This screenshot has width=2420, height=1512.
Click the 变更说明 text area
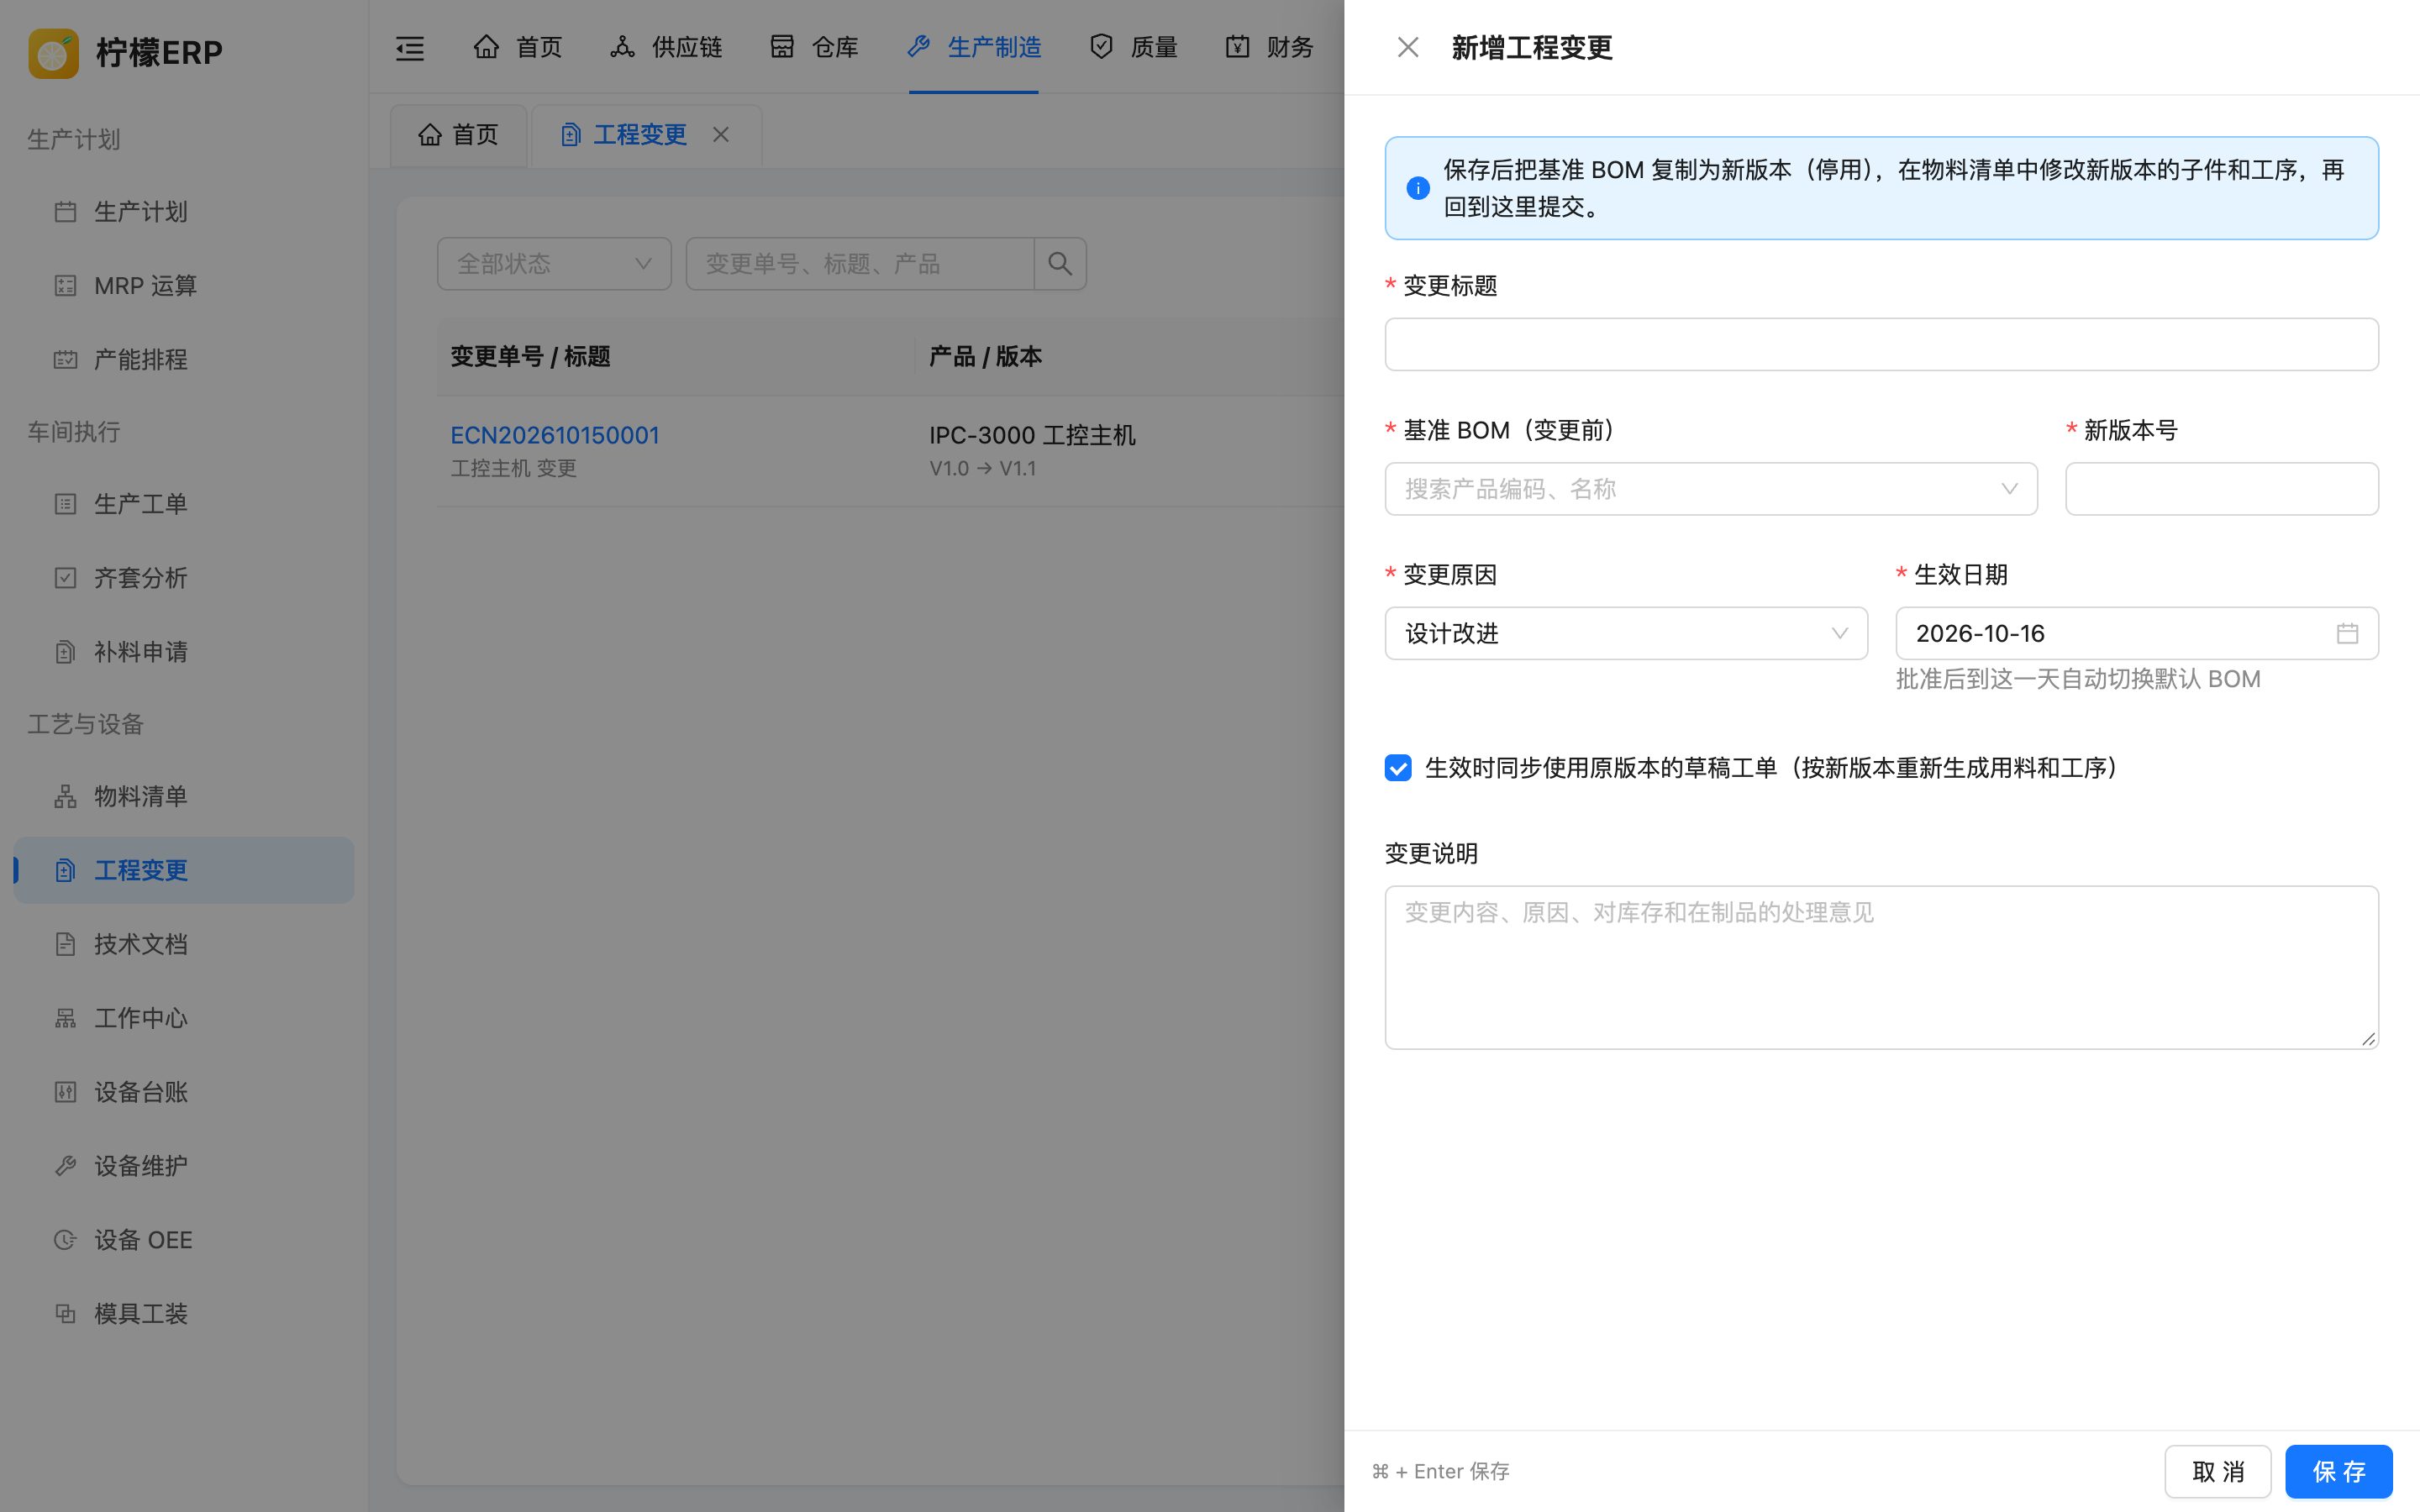[1881, 967]
